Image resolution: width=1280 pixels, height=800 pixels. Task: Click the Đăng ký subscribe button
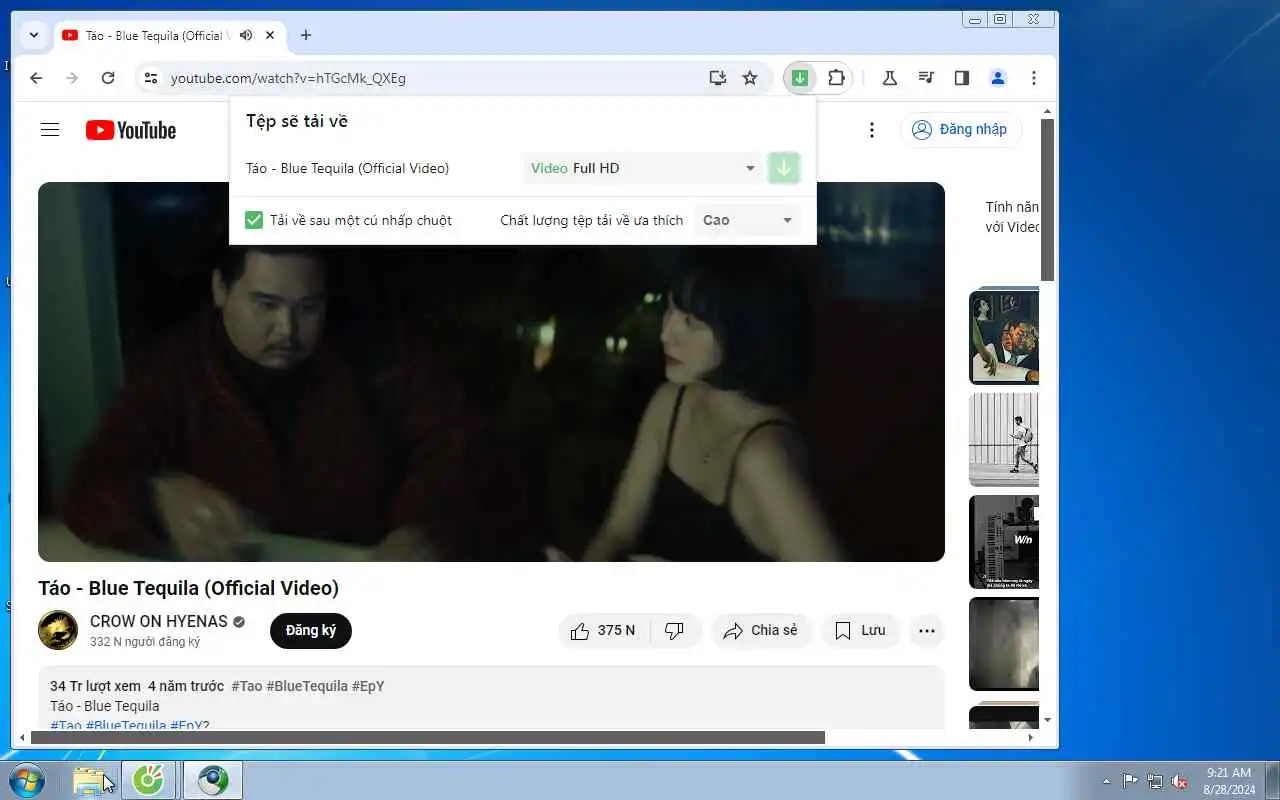click(x=311, y=631)
